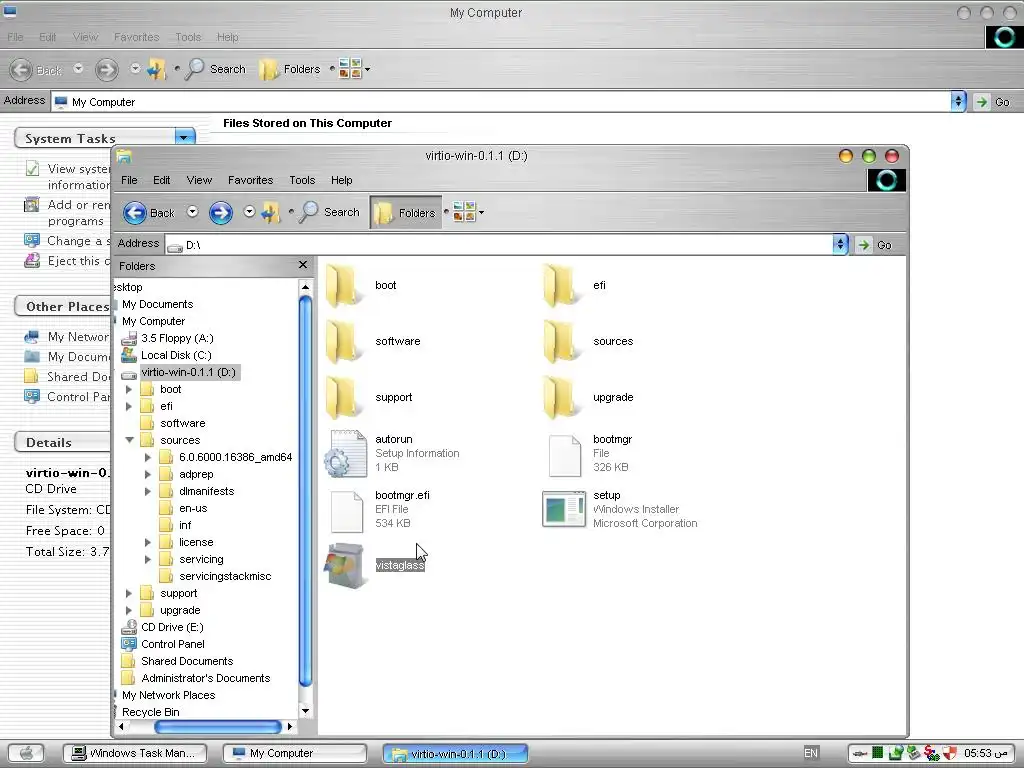Open Control Panel in folder tree
Image resolution: width=1024 pixels, height=768 pixels.
172,644
